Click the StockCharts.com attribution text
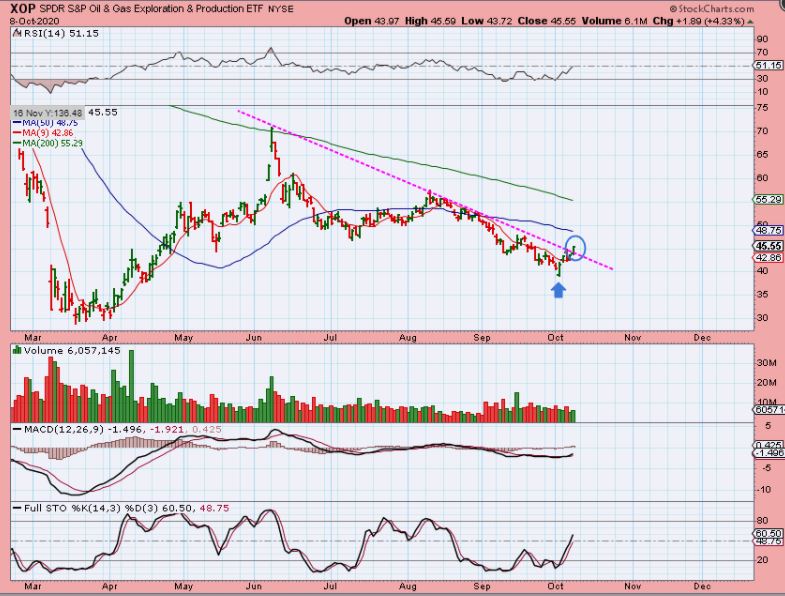Viewport: 785px width, 596px height. coord(711,9)
